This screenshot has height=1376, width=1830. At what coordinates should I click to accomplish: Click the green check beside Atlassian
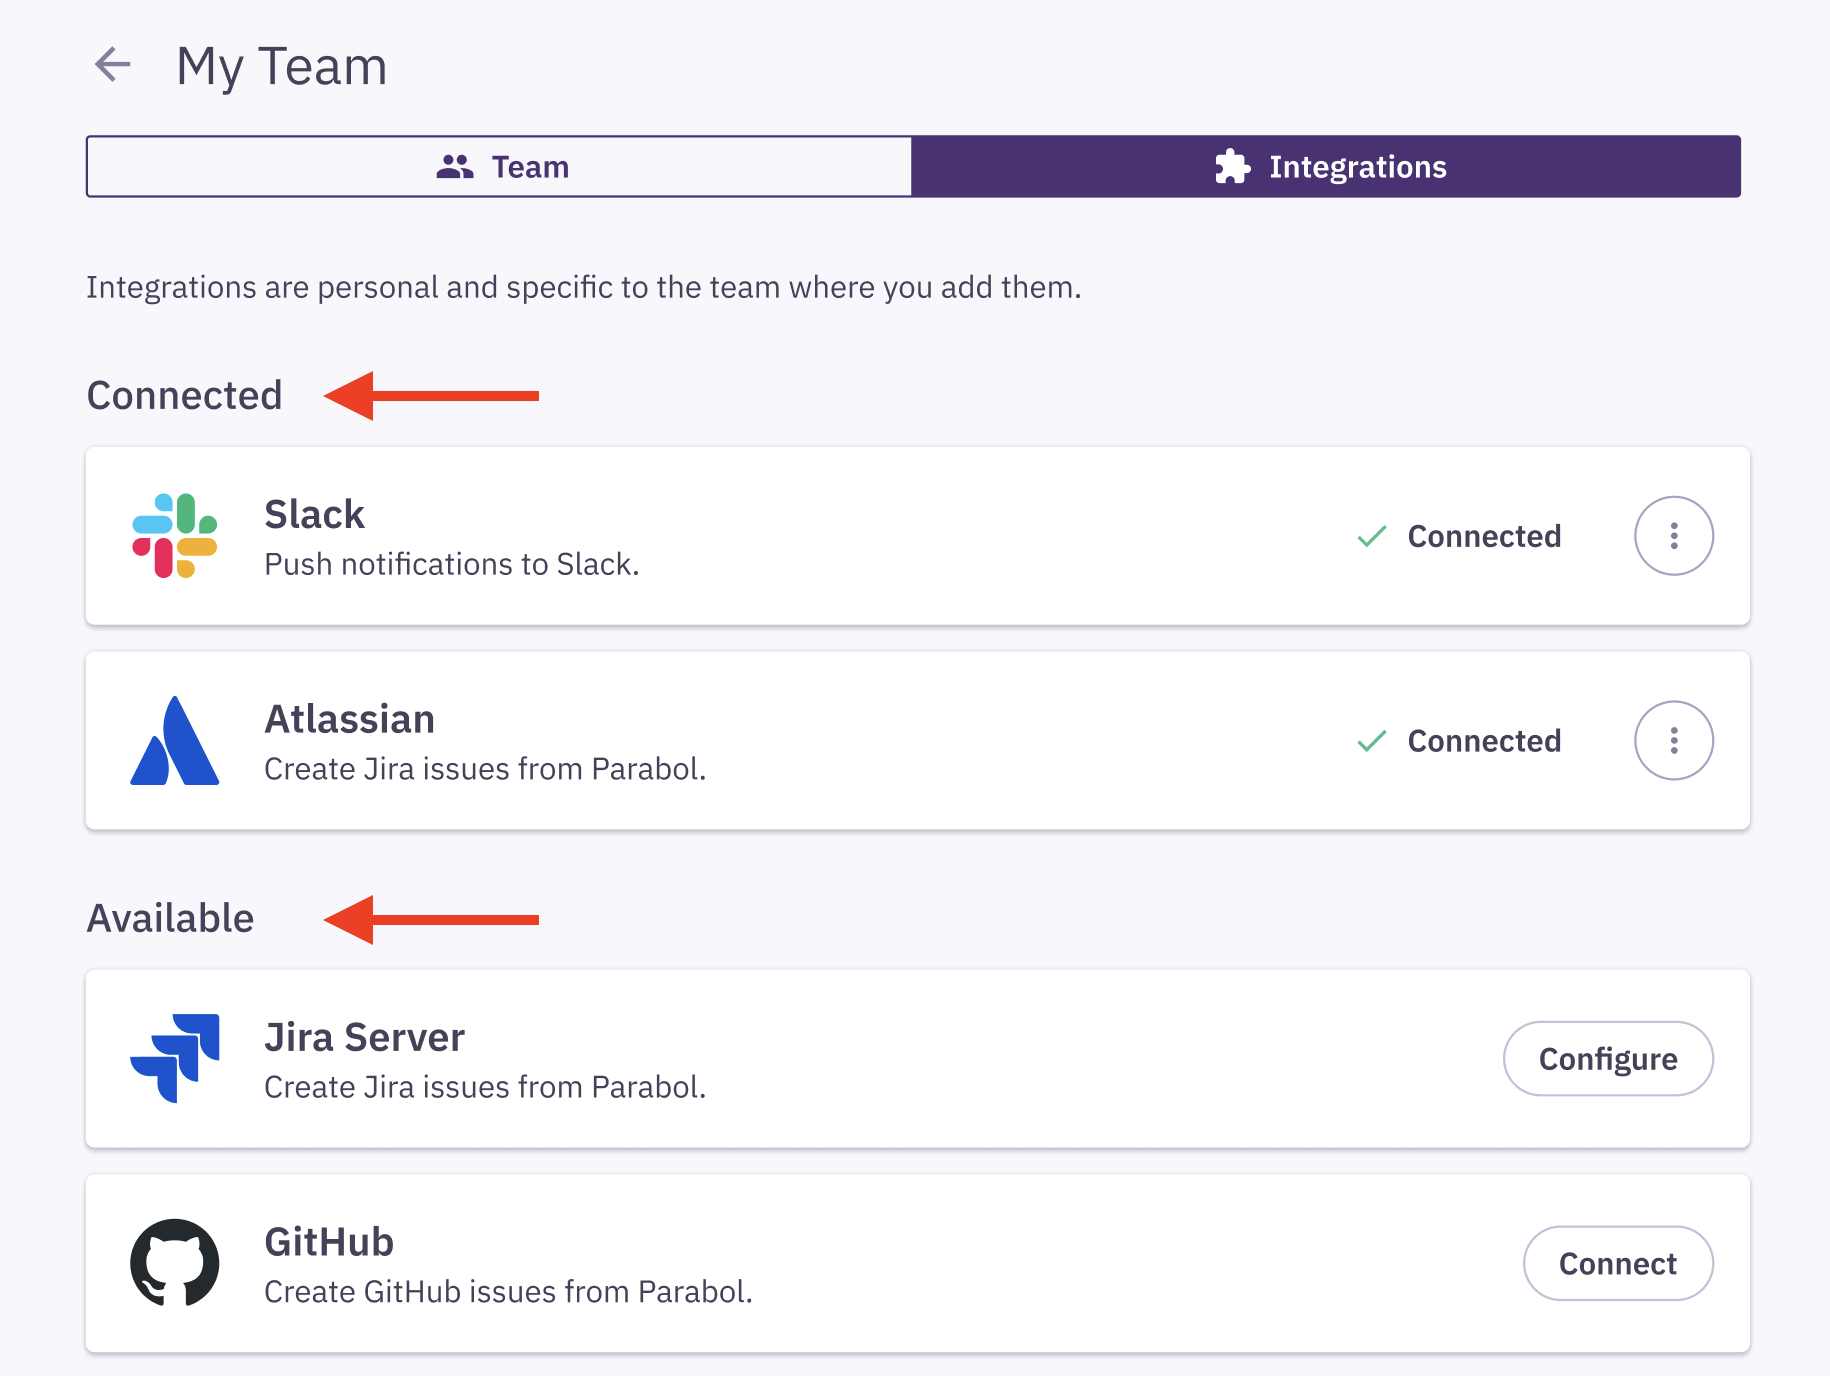pos(1372,740)
